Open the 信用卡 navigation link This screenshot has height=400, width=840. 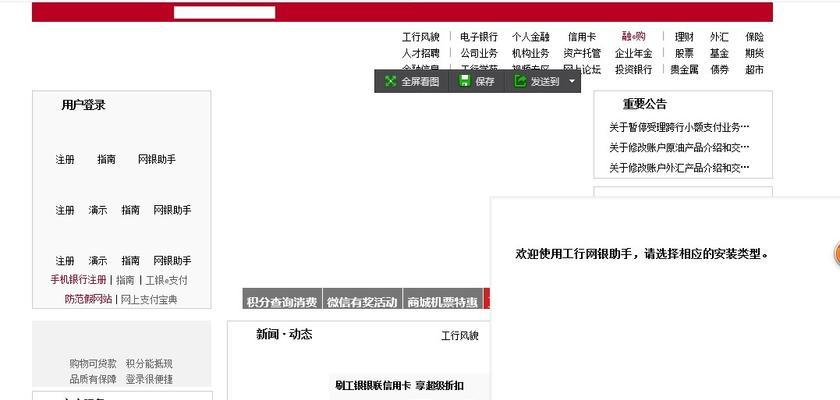582,37
